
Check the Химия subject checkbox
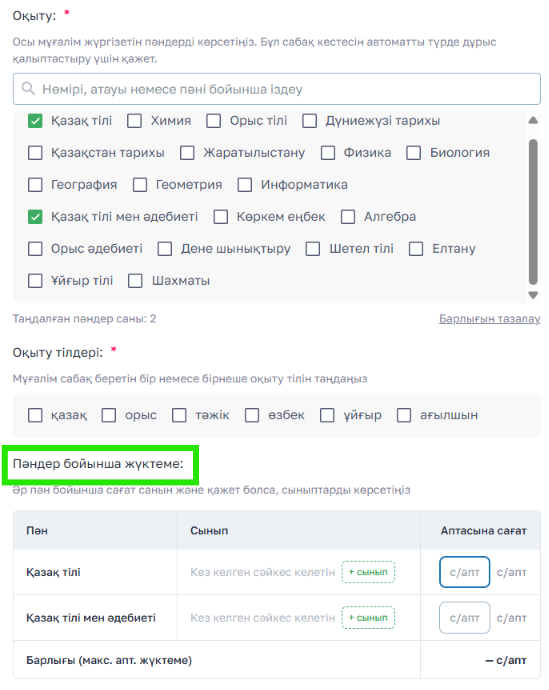[134, 121]
